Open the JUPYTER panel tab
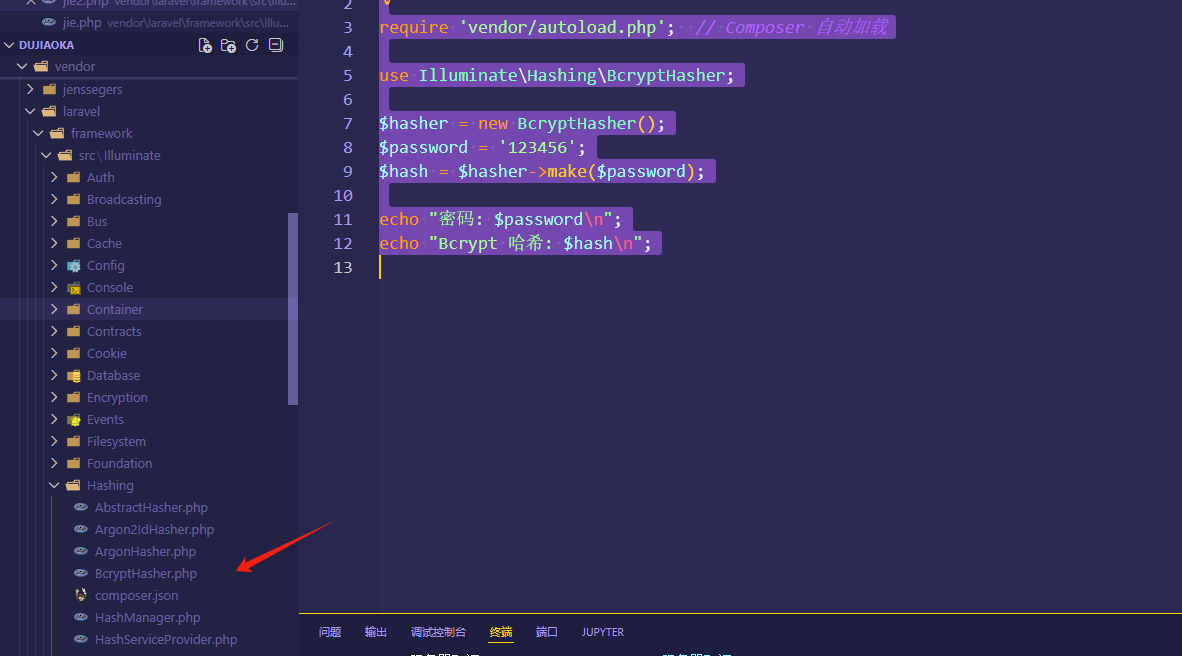 [x=603, y=632]
